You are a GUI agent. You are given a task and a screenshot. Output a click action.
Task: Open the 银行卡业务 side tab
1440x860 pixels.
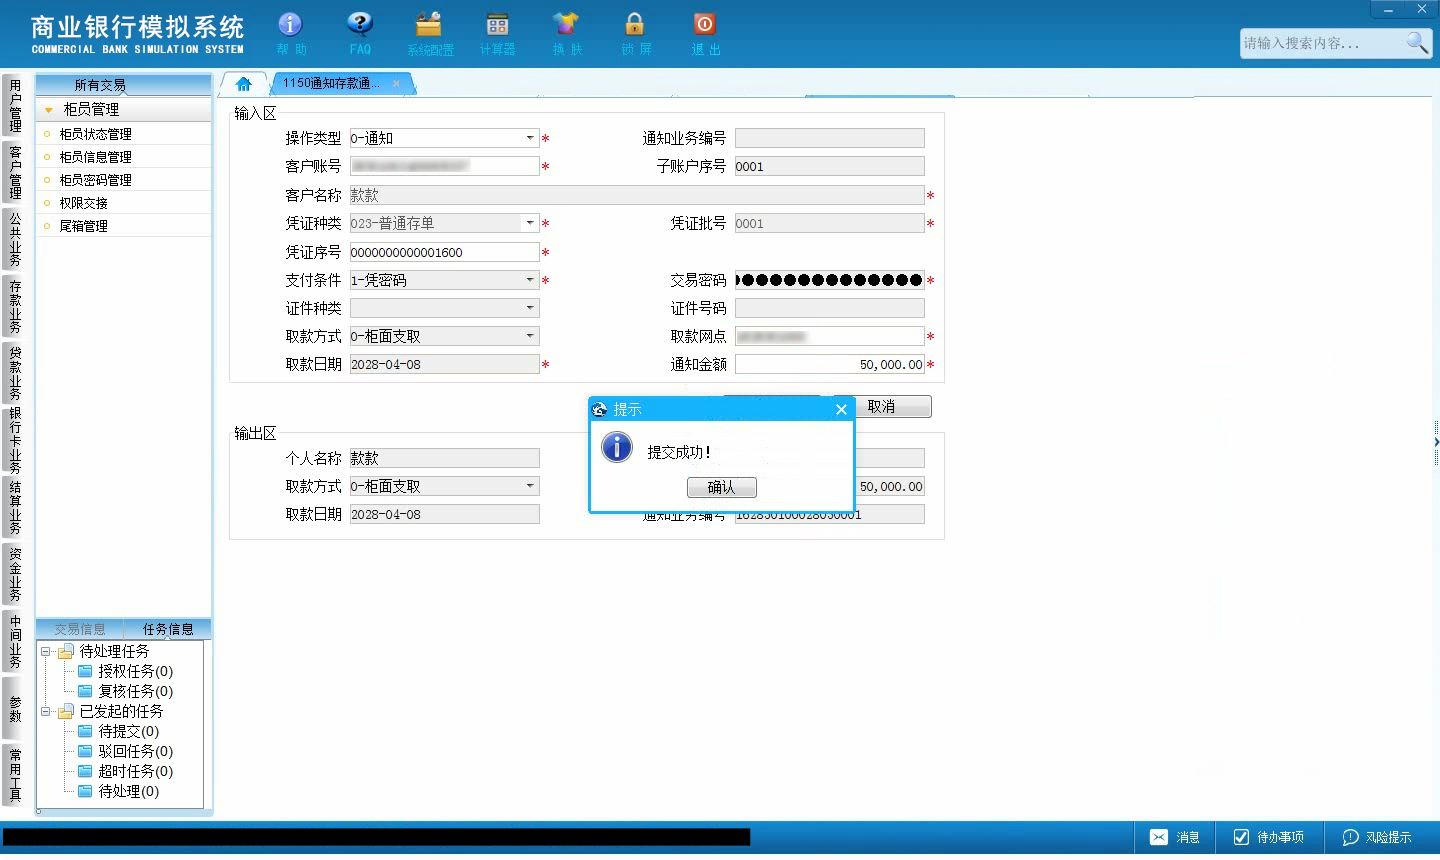15,440
